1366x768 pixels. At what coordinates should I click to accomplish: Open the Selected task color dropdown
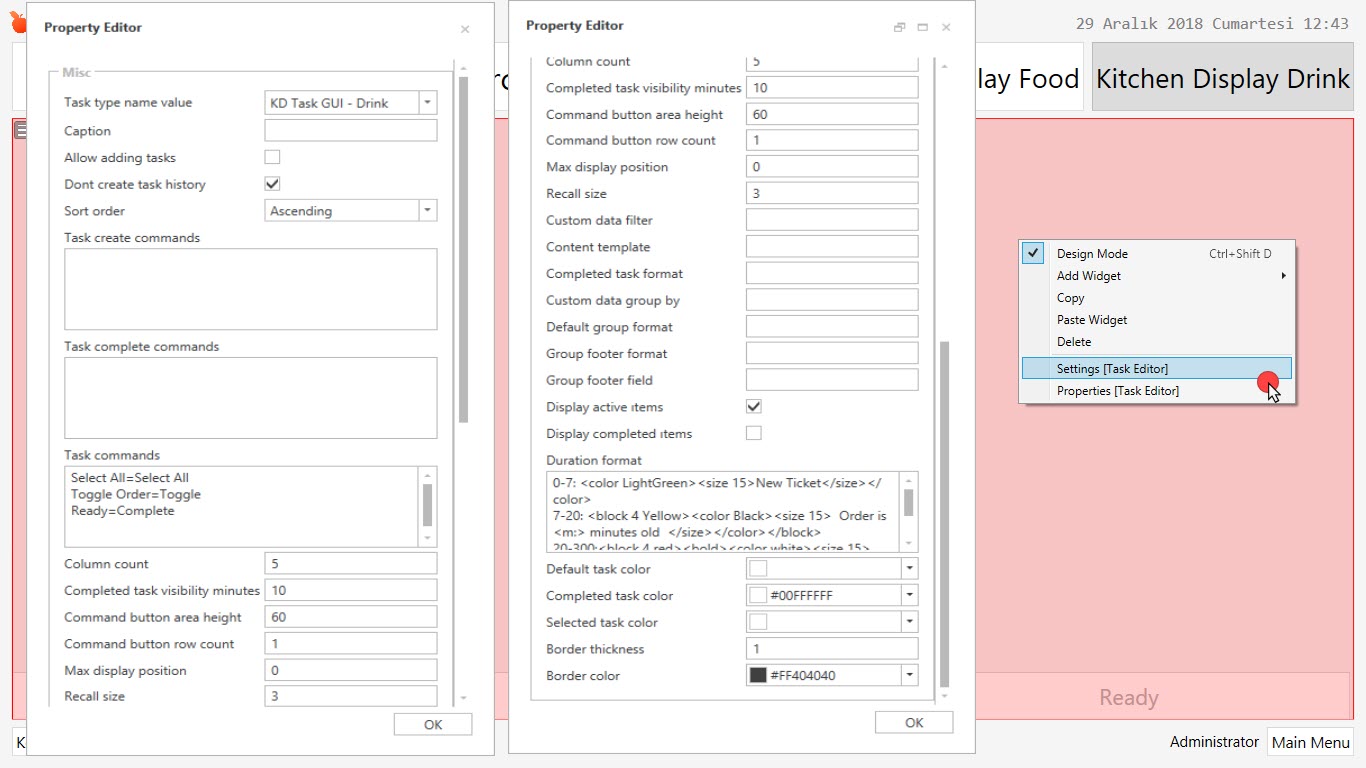(x=909, y=622)
